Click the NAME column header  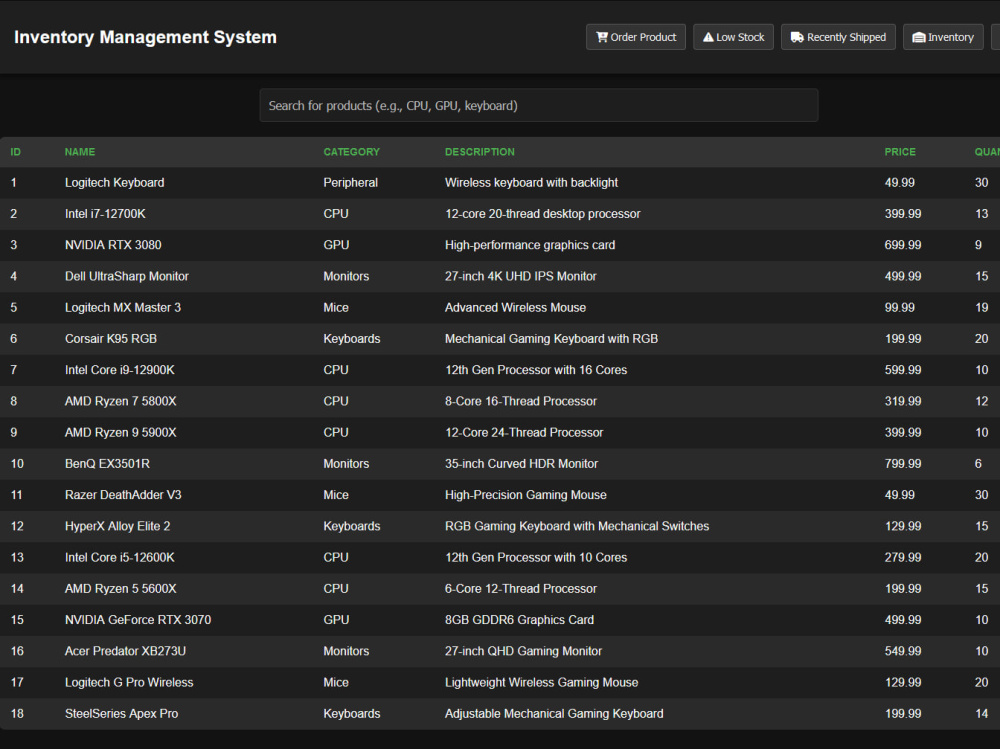click(80, 152)
